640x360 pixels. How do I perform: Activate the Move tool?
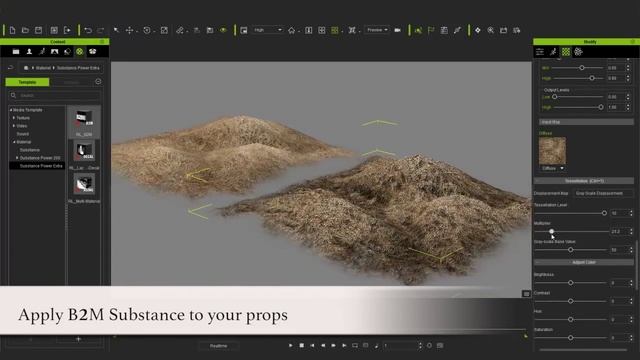point(129,30)
